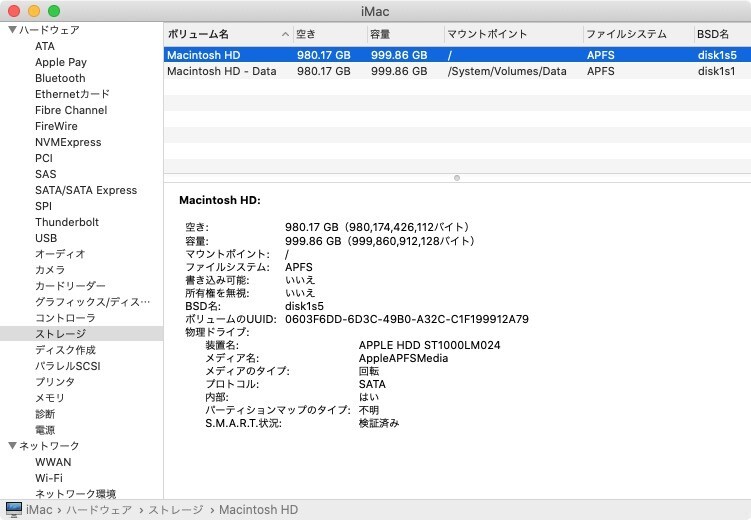The image size is (751, 520).
Task: Show the メモリ (memory) information
Action: [x=50, y=398]
